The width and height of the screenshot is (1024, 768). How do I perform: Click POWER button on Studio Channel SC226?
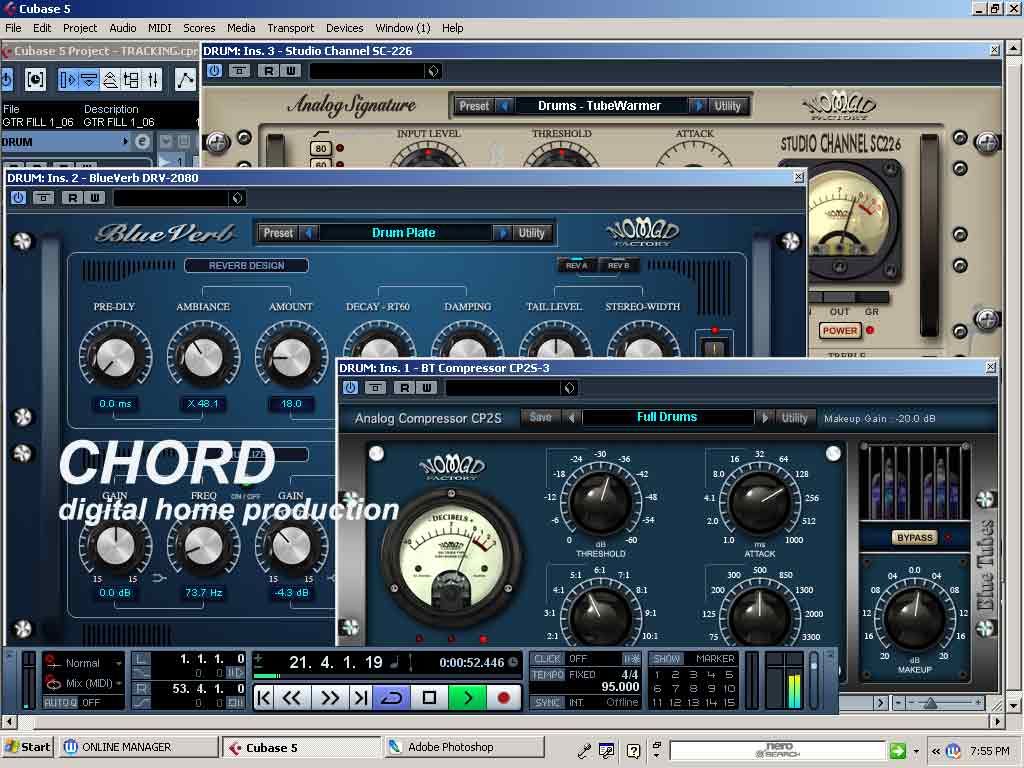pos(840,330)
